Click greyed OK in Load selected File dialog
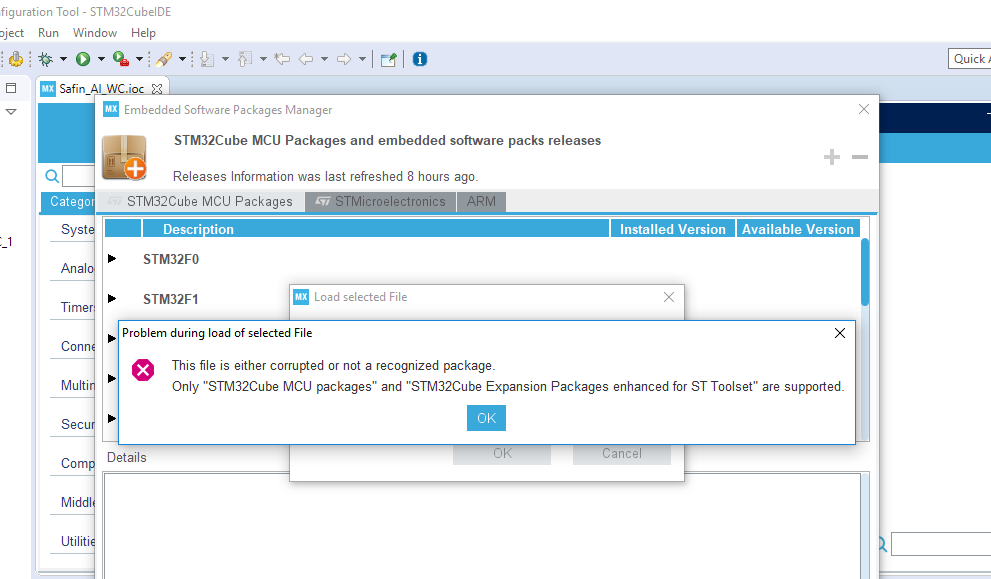This screenshot has width=991, height=579. pyautogui.click(x=502, y=453)
